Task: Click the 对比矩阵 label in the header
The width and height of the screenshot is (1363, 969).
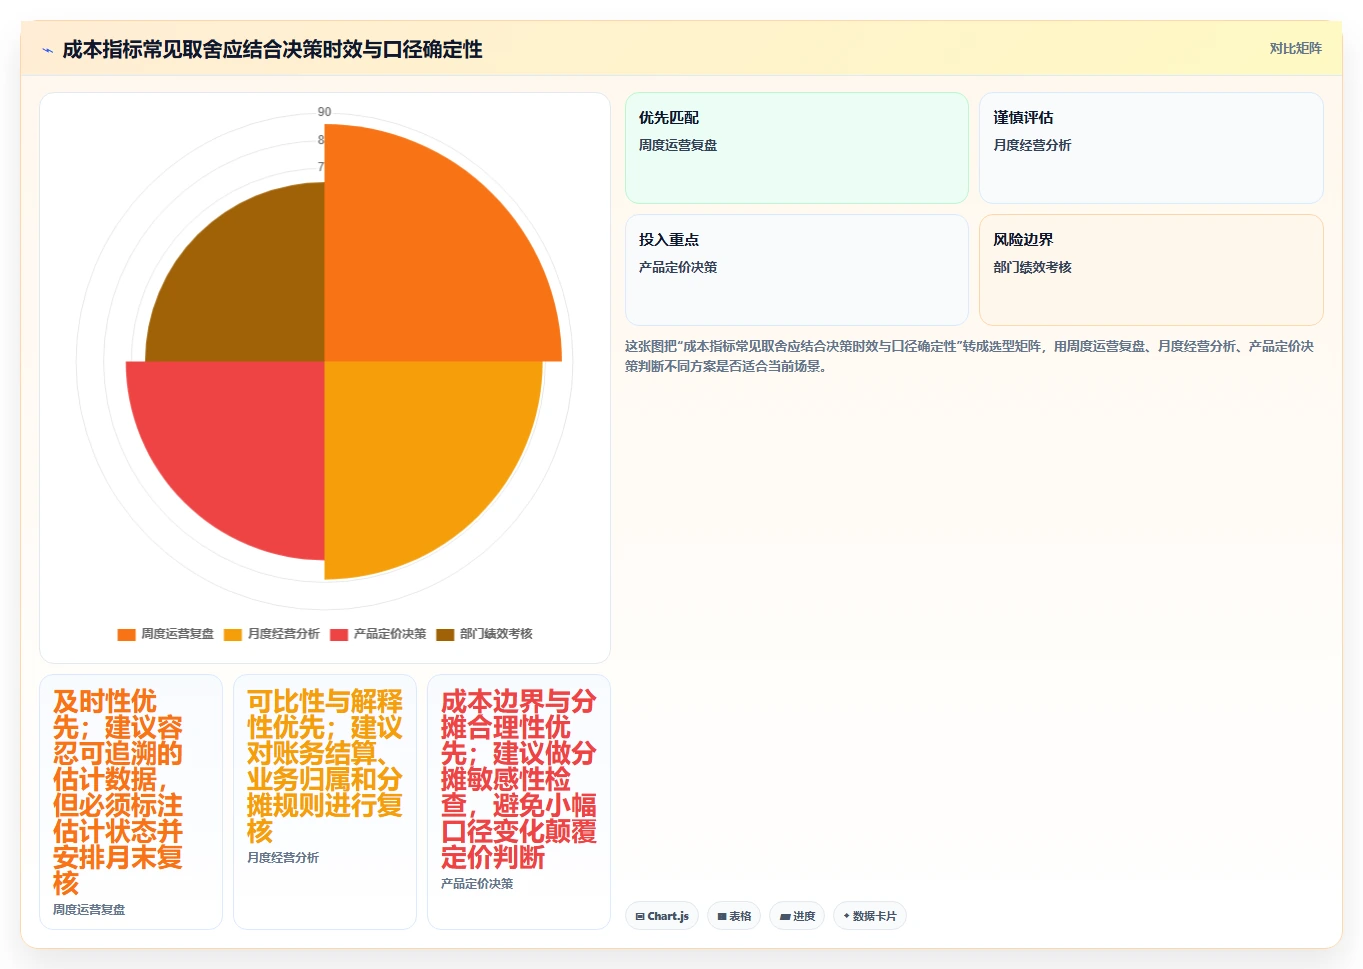Action: pos(1295,48)
